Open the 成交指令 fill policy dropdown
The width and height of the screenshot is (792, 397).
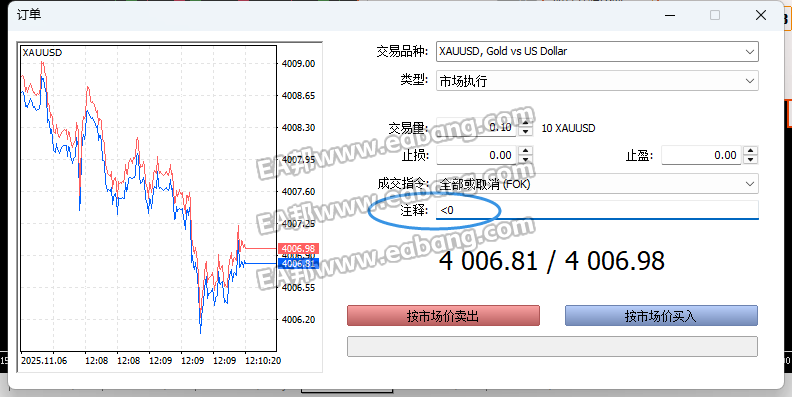tap(597, 184)
